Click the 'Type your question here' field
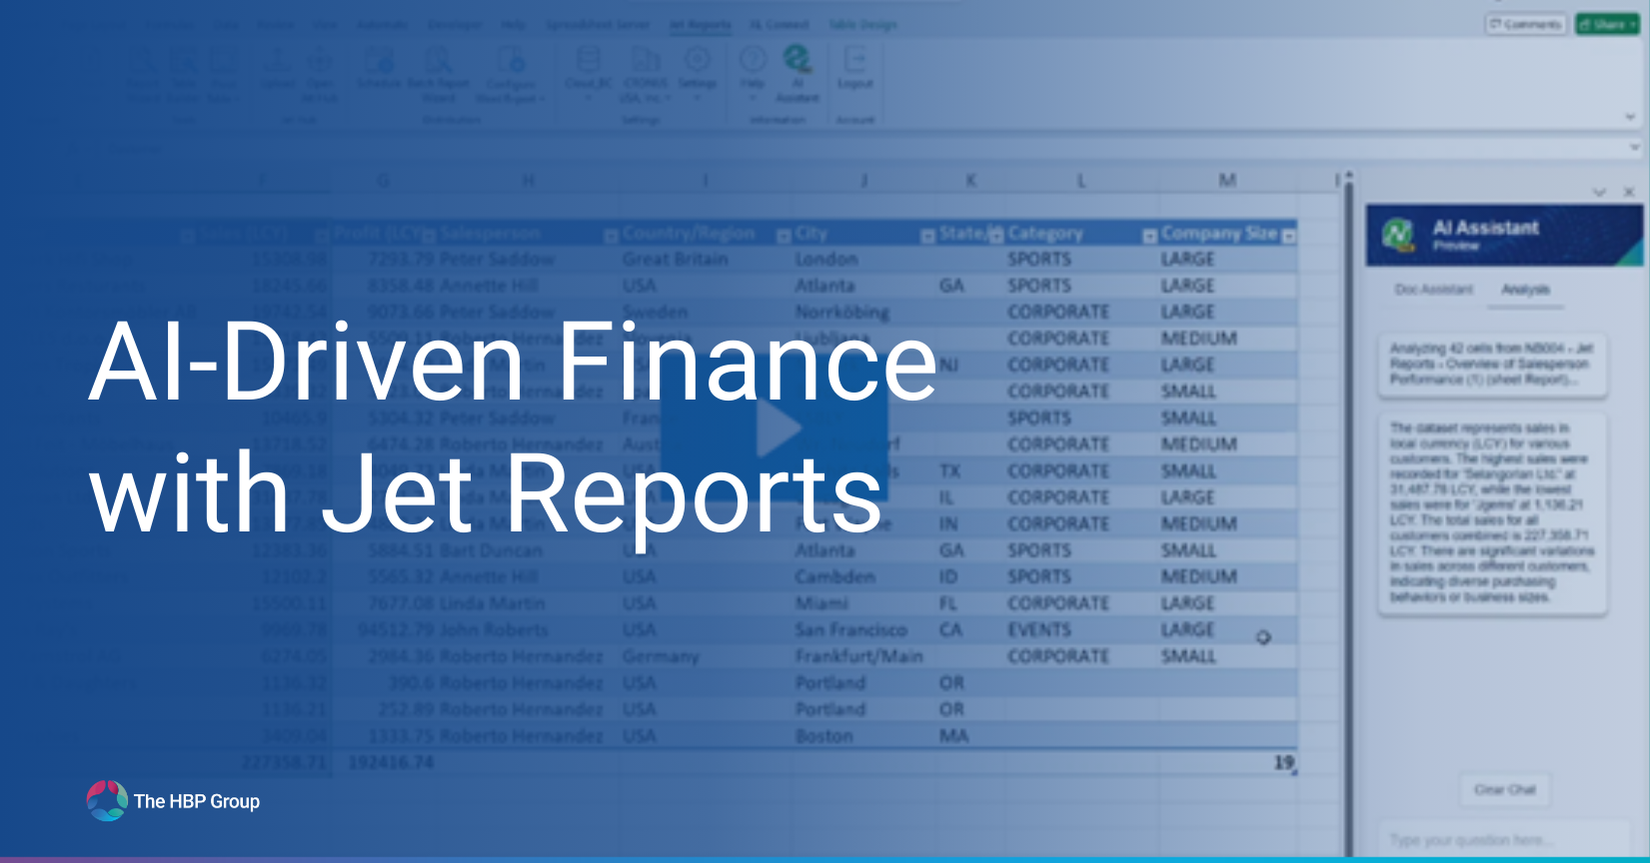This screenshot has width=1650, height=863. point(1505,840)
